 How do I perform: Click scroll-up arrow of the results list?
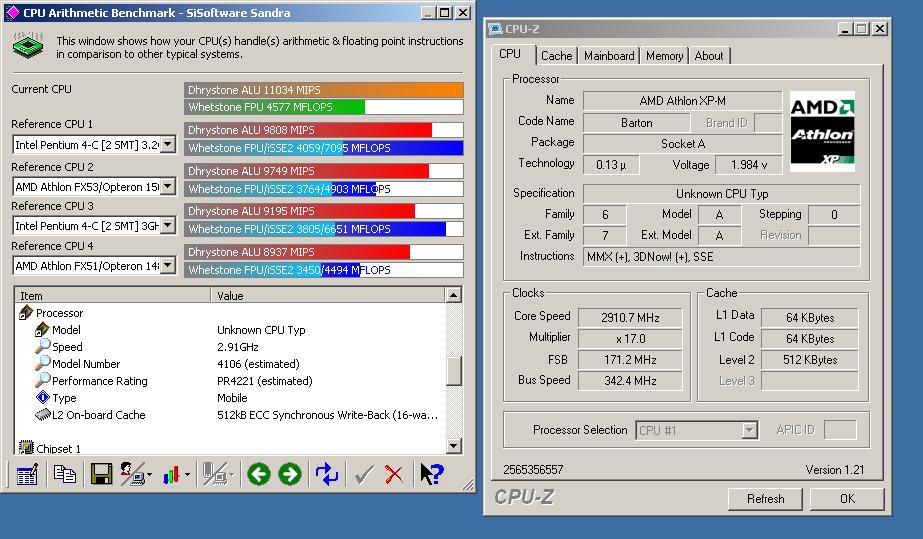pos(453,295)
